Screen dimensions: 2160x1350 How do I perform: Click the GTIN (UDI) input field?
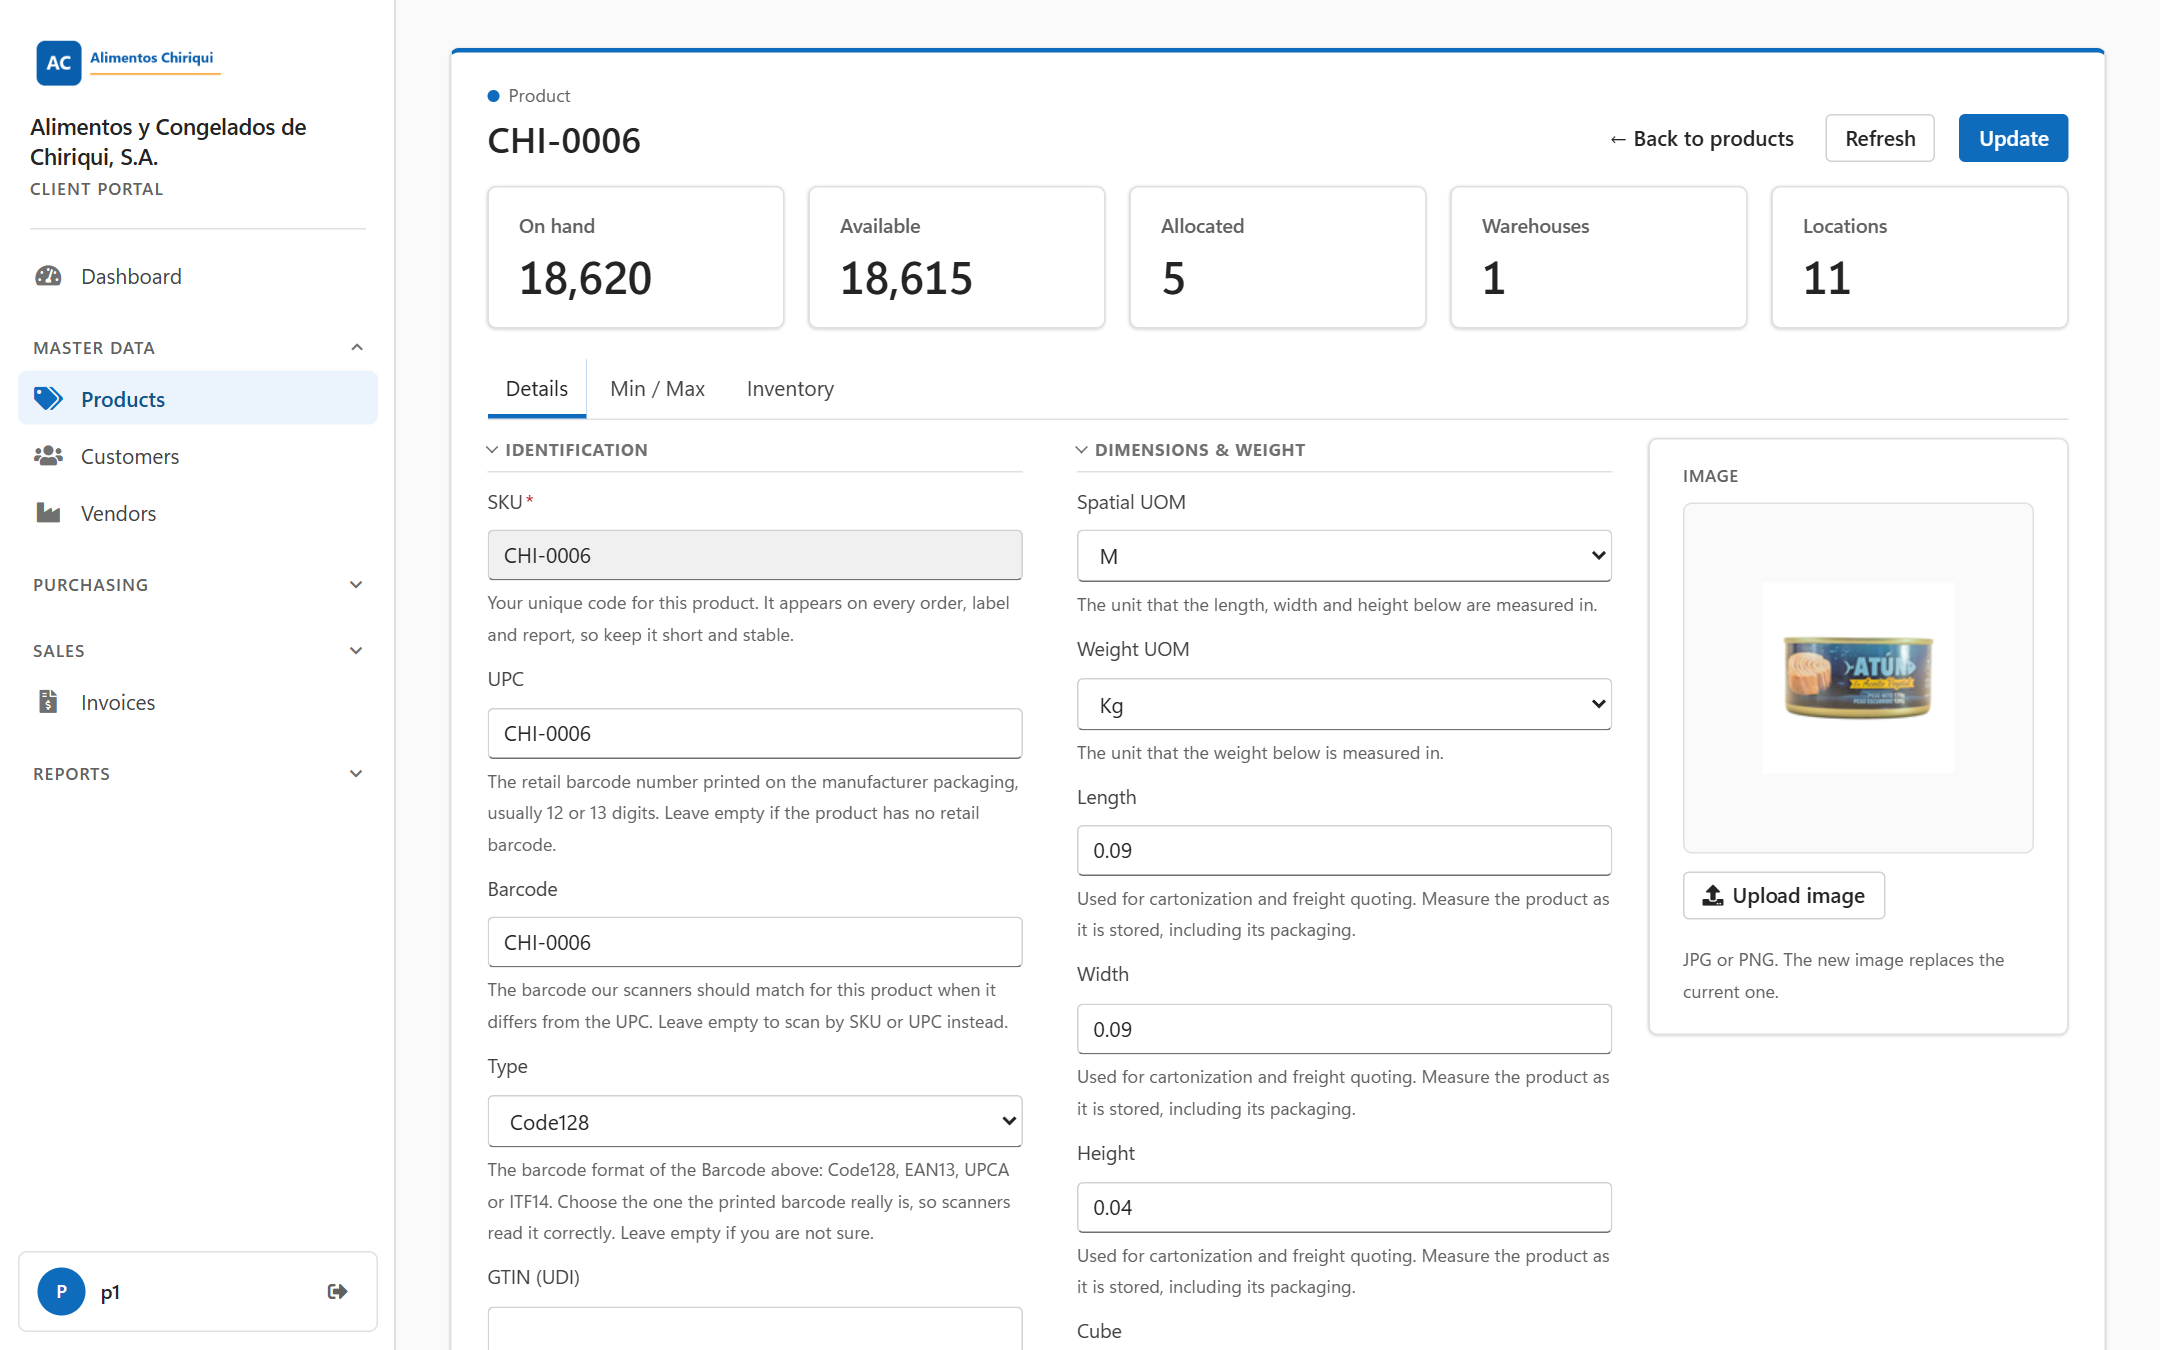[755, 1328]
